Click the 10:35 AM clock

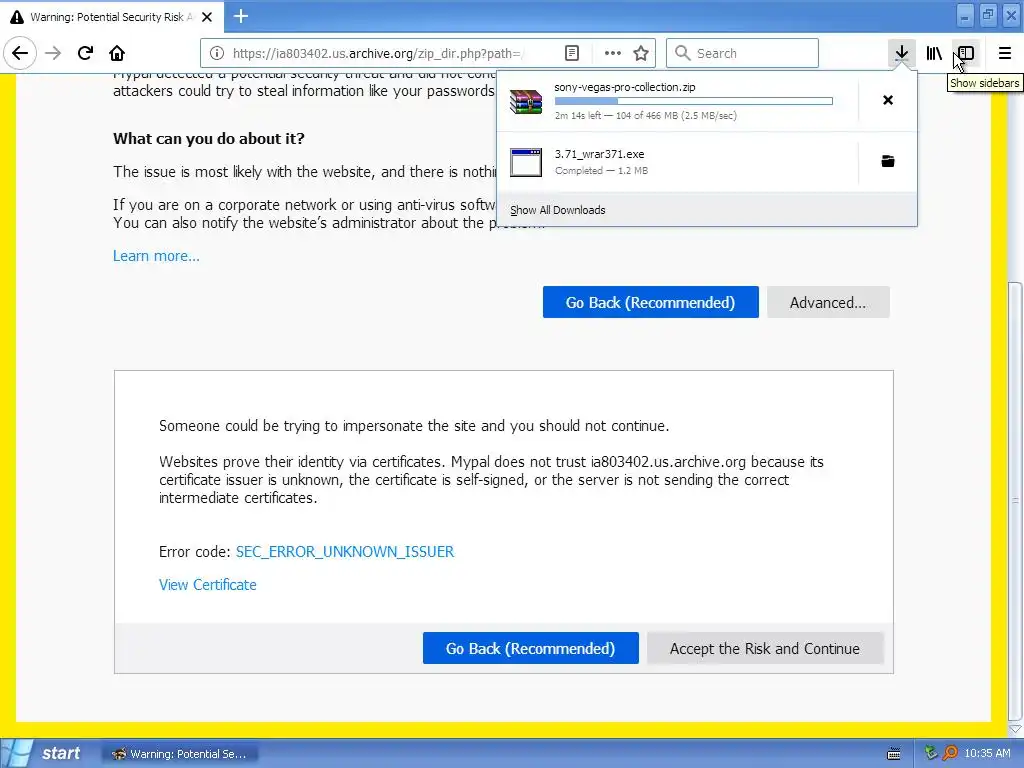click(987, 753)
